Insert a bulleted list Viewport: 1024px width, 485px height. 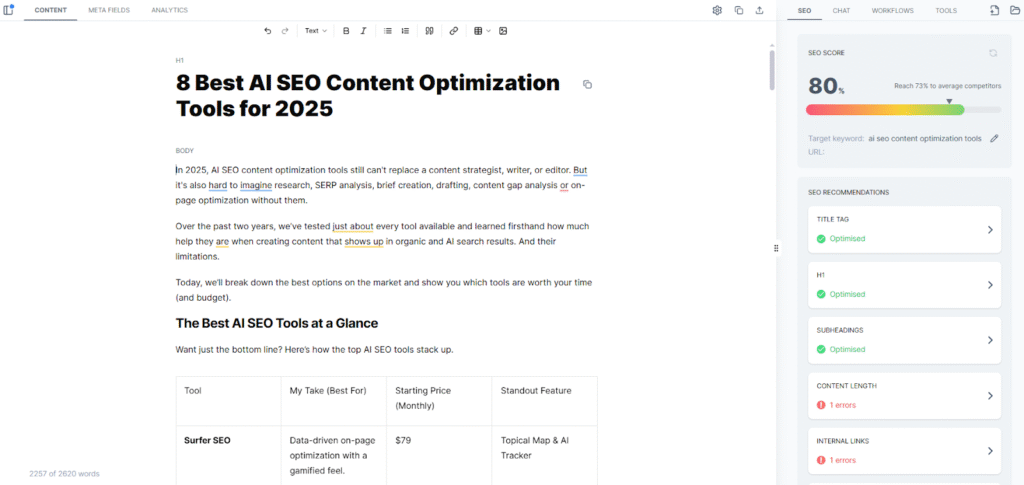[388, 31]
